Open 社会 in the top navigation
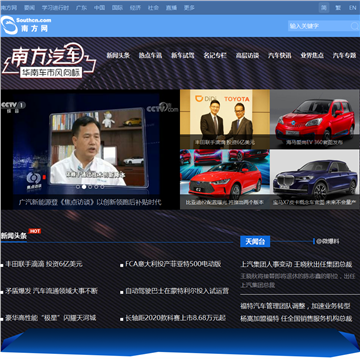 point(153,8)
